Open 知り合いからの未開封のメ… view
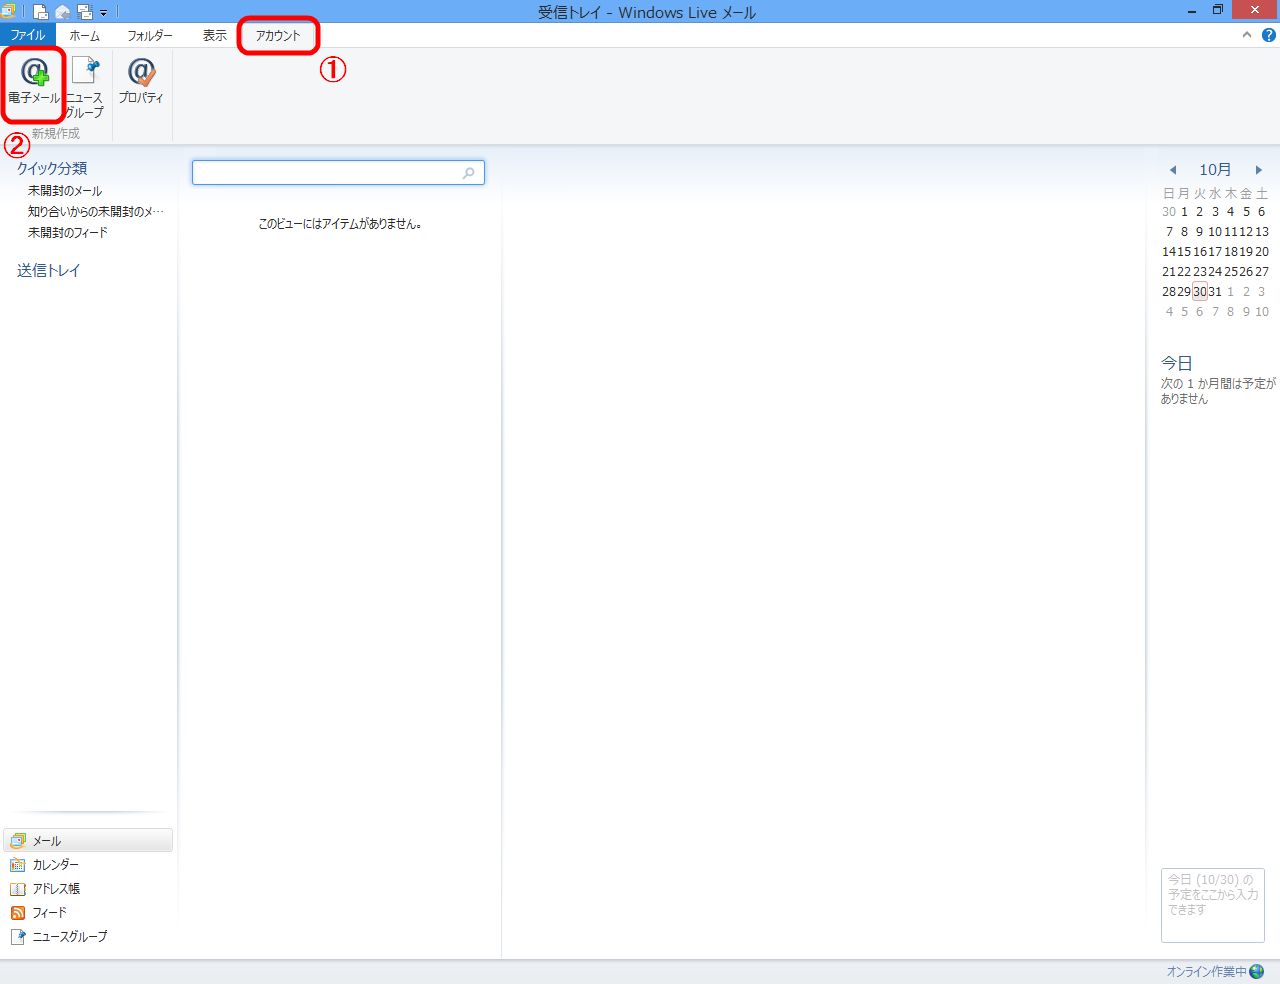 click(96, 211)
